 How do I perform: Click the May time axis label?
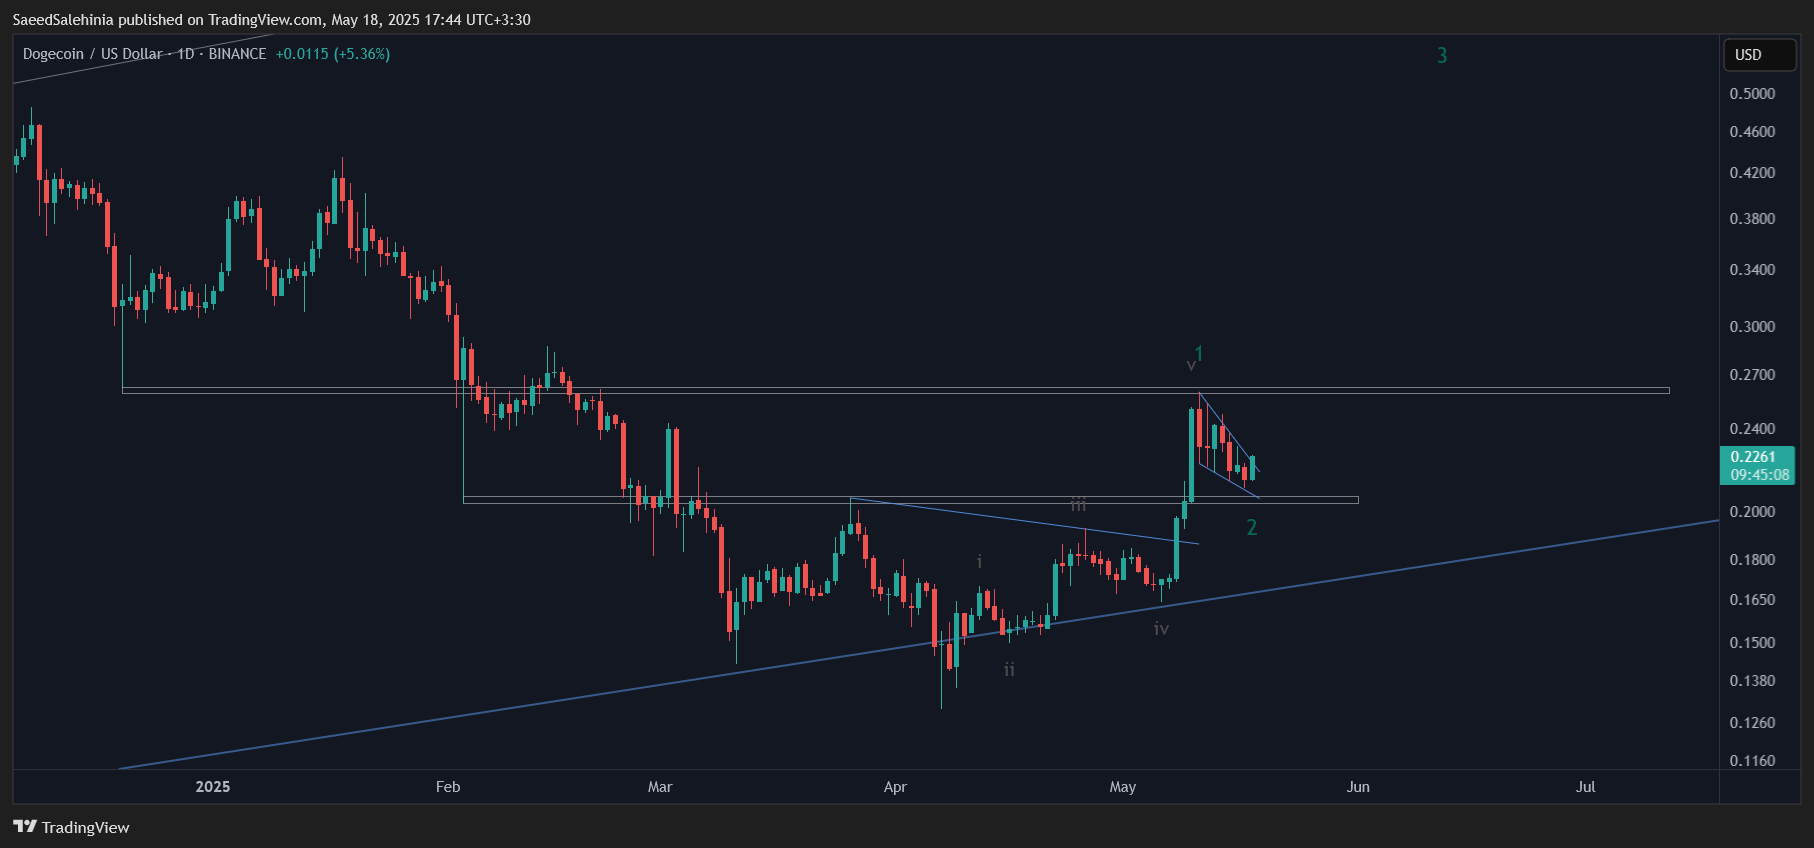pyautogui.click(x=1123, y=787)
